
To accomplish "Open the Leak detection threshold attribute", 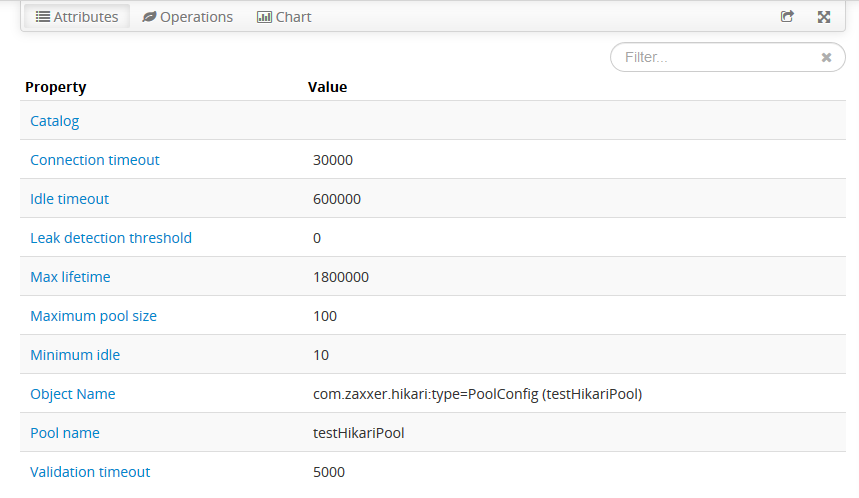I will click(x=111, y=238).
